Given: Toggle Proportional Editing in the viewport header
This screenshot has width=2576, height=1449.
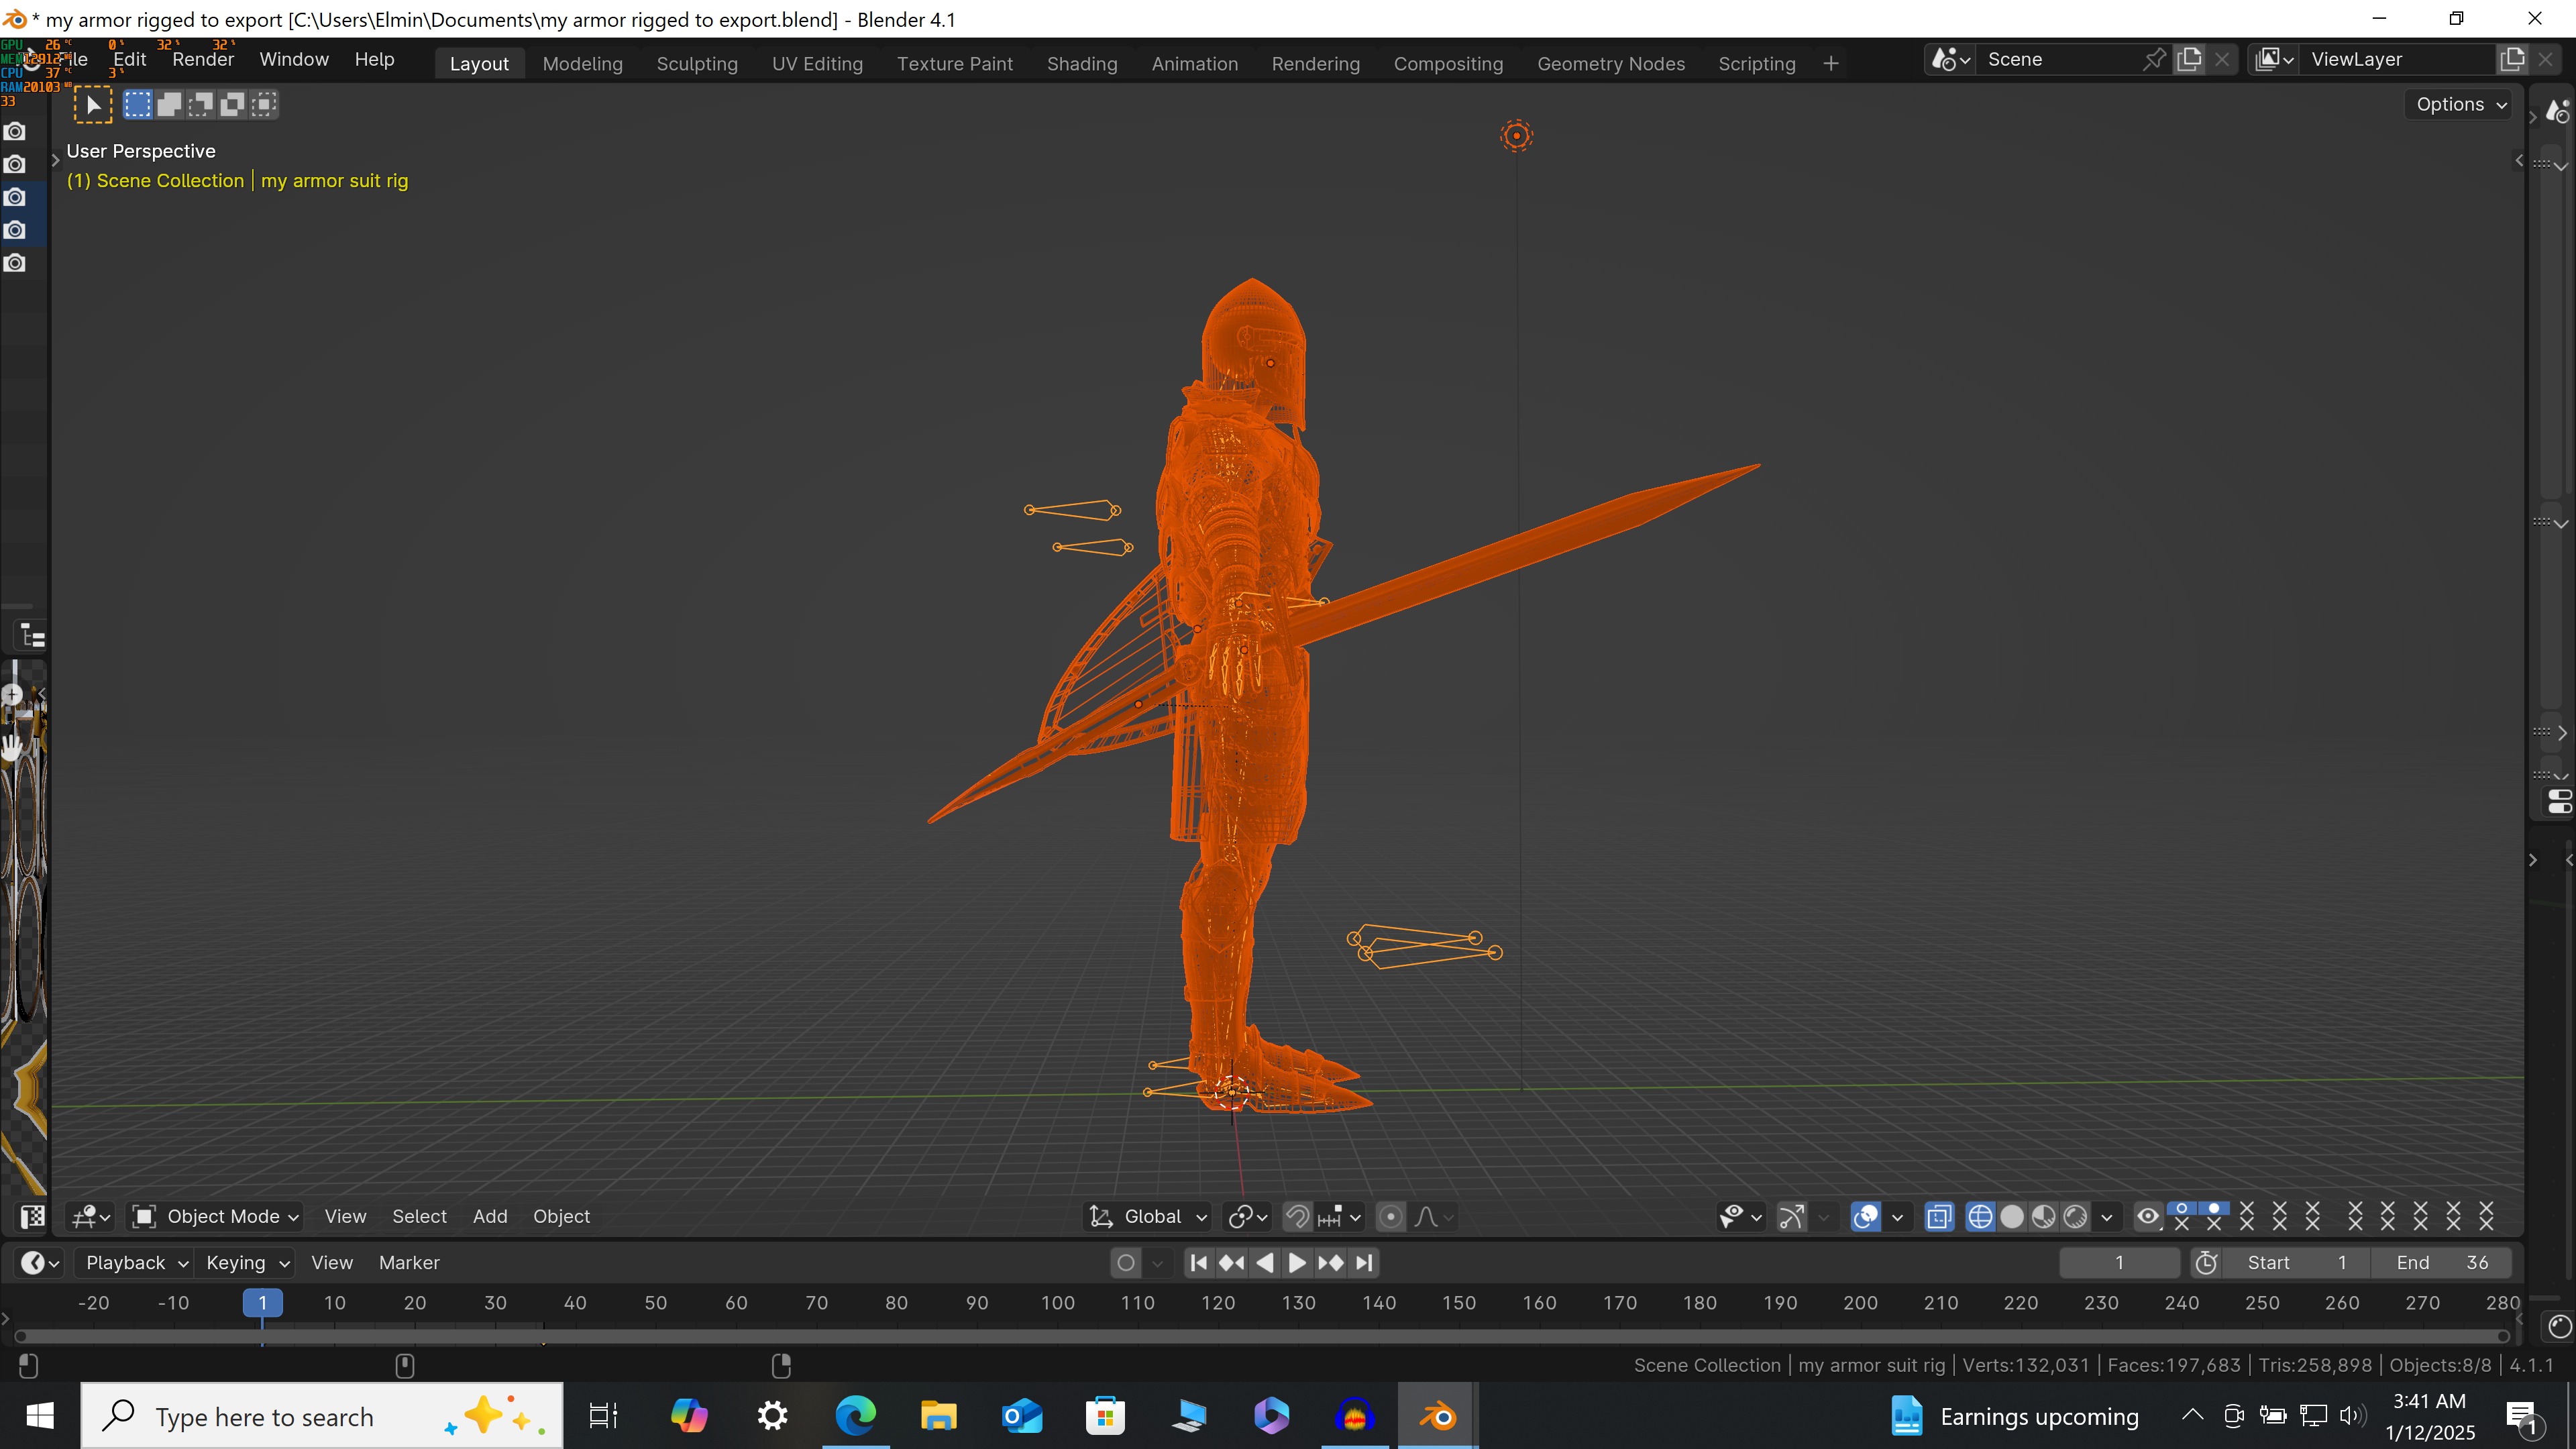Looking at the screenshot, I should pos(1391,1216).
